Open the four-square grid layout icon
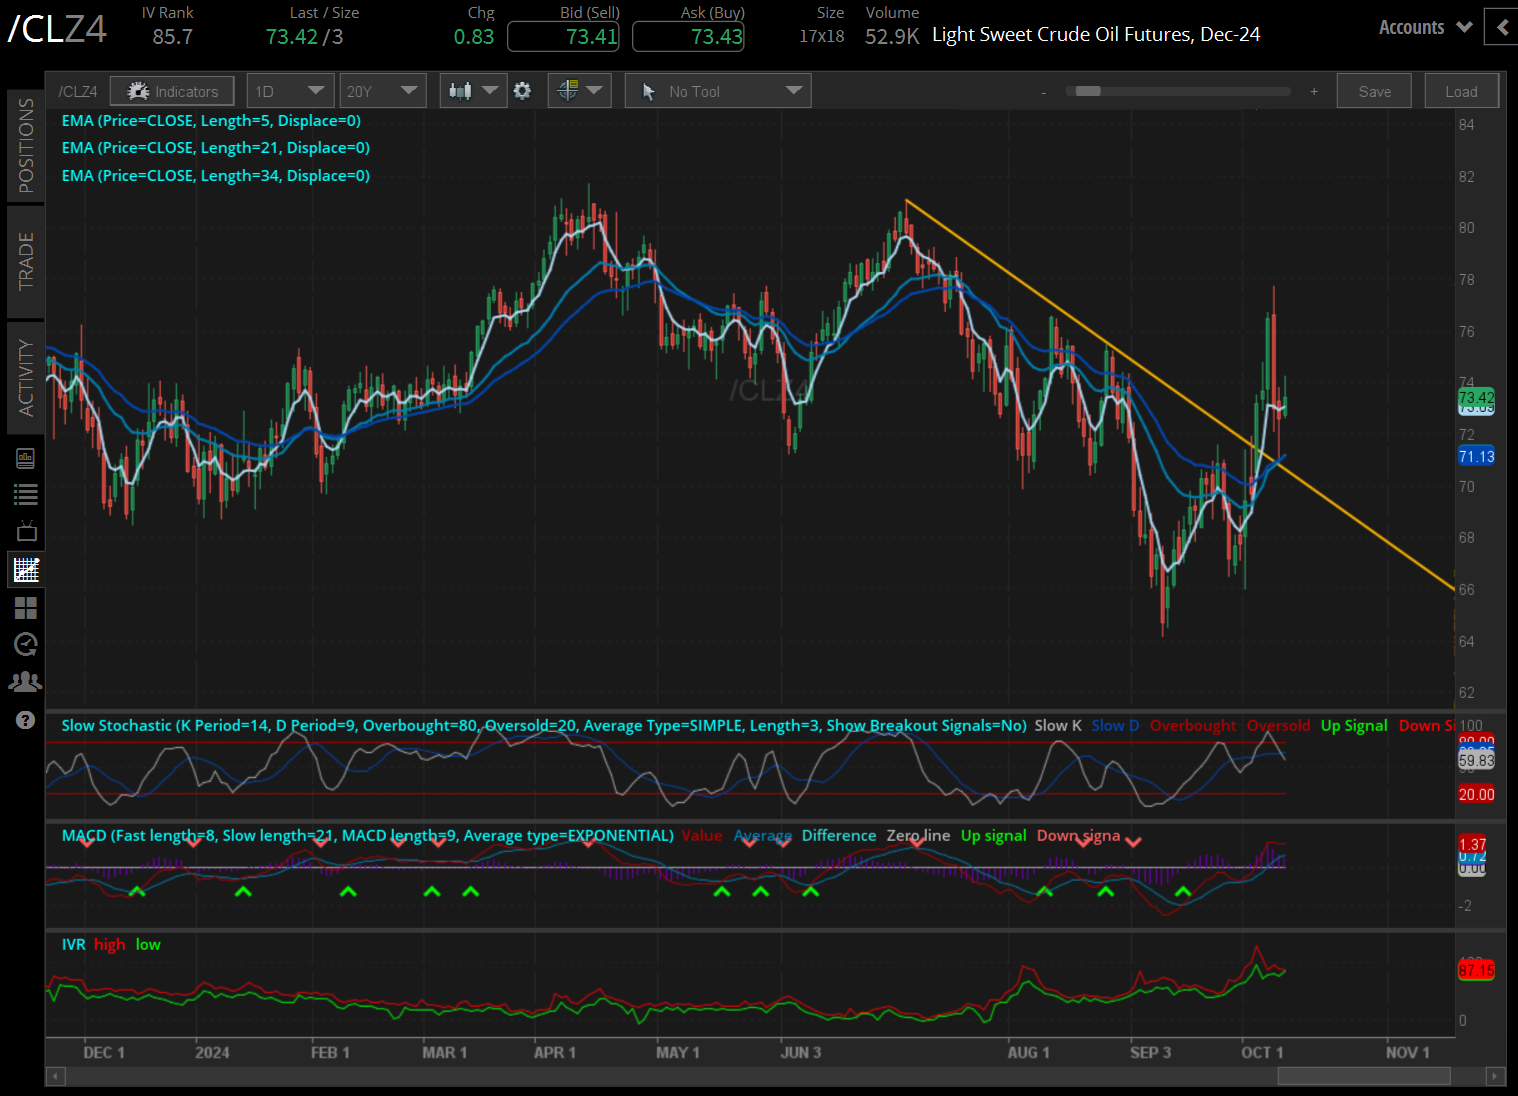 (x=26, y=607)
